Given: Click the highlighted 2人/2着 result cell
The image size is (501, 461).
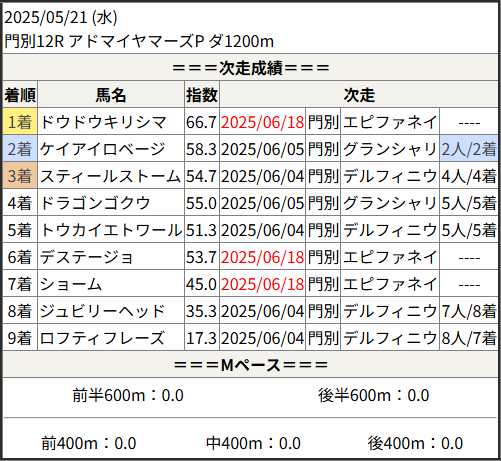Looking at the screenshot, I should 469,149.
